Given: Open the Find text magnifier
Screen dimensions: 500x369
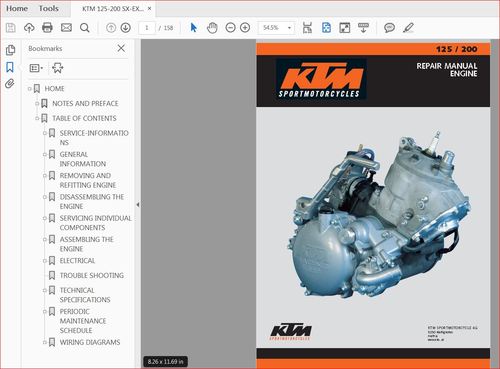Looking at the screenshot, I should point(85,28).
